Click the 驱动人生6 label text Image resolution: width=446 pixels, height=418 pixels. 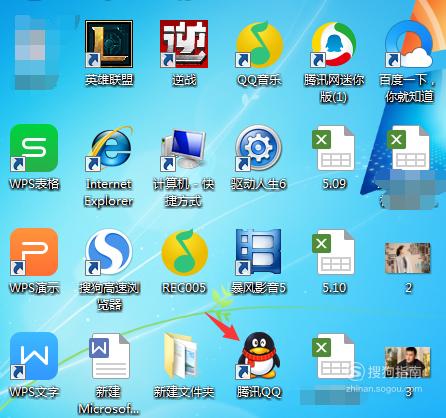coord(259,184)
